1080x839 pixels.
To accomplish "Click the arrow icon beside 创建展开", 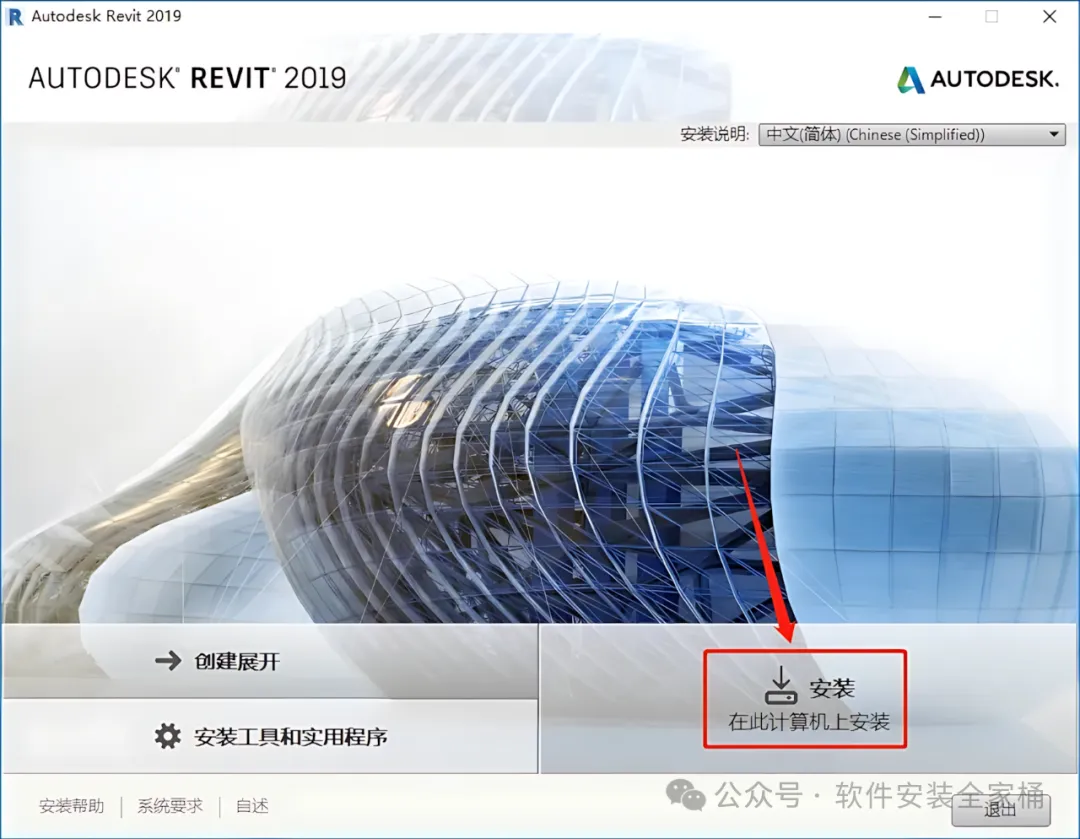I will (x=168, y=661).
